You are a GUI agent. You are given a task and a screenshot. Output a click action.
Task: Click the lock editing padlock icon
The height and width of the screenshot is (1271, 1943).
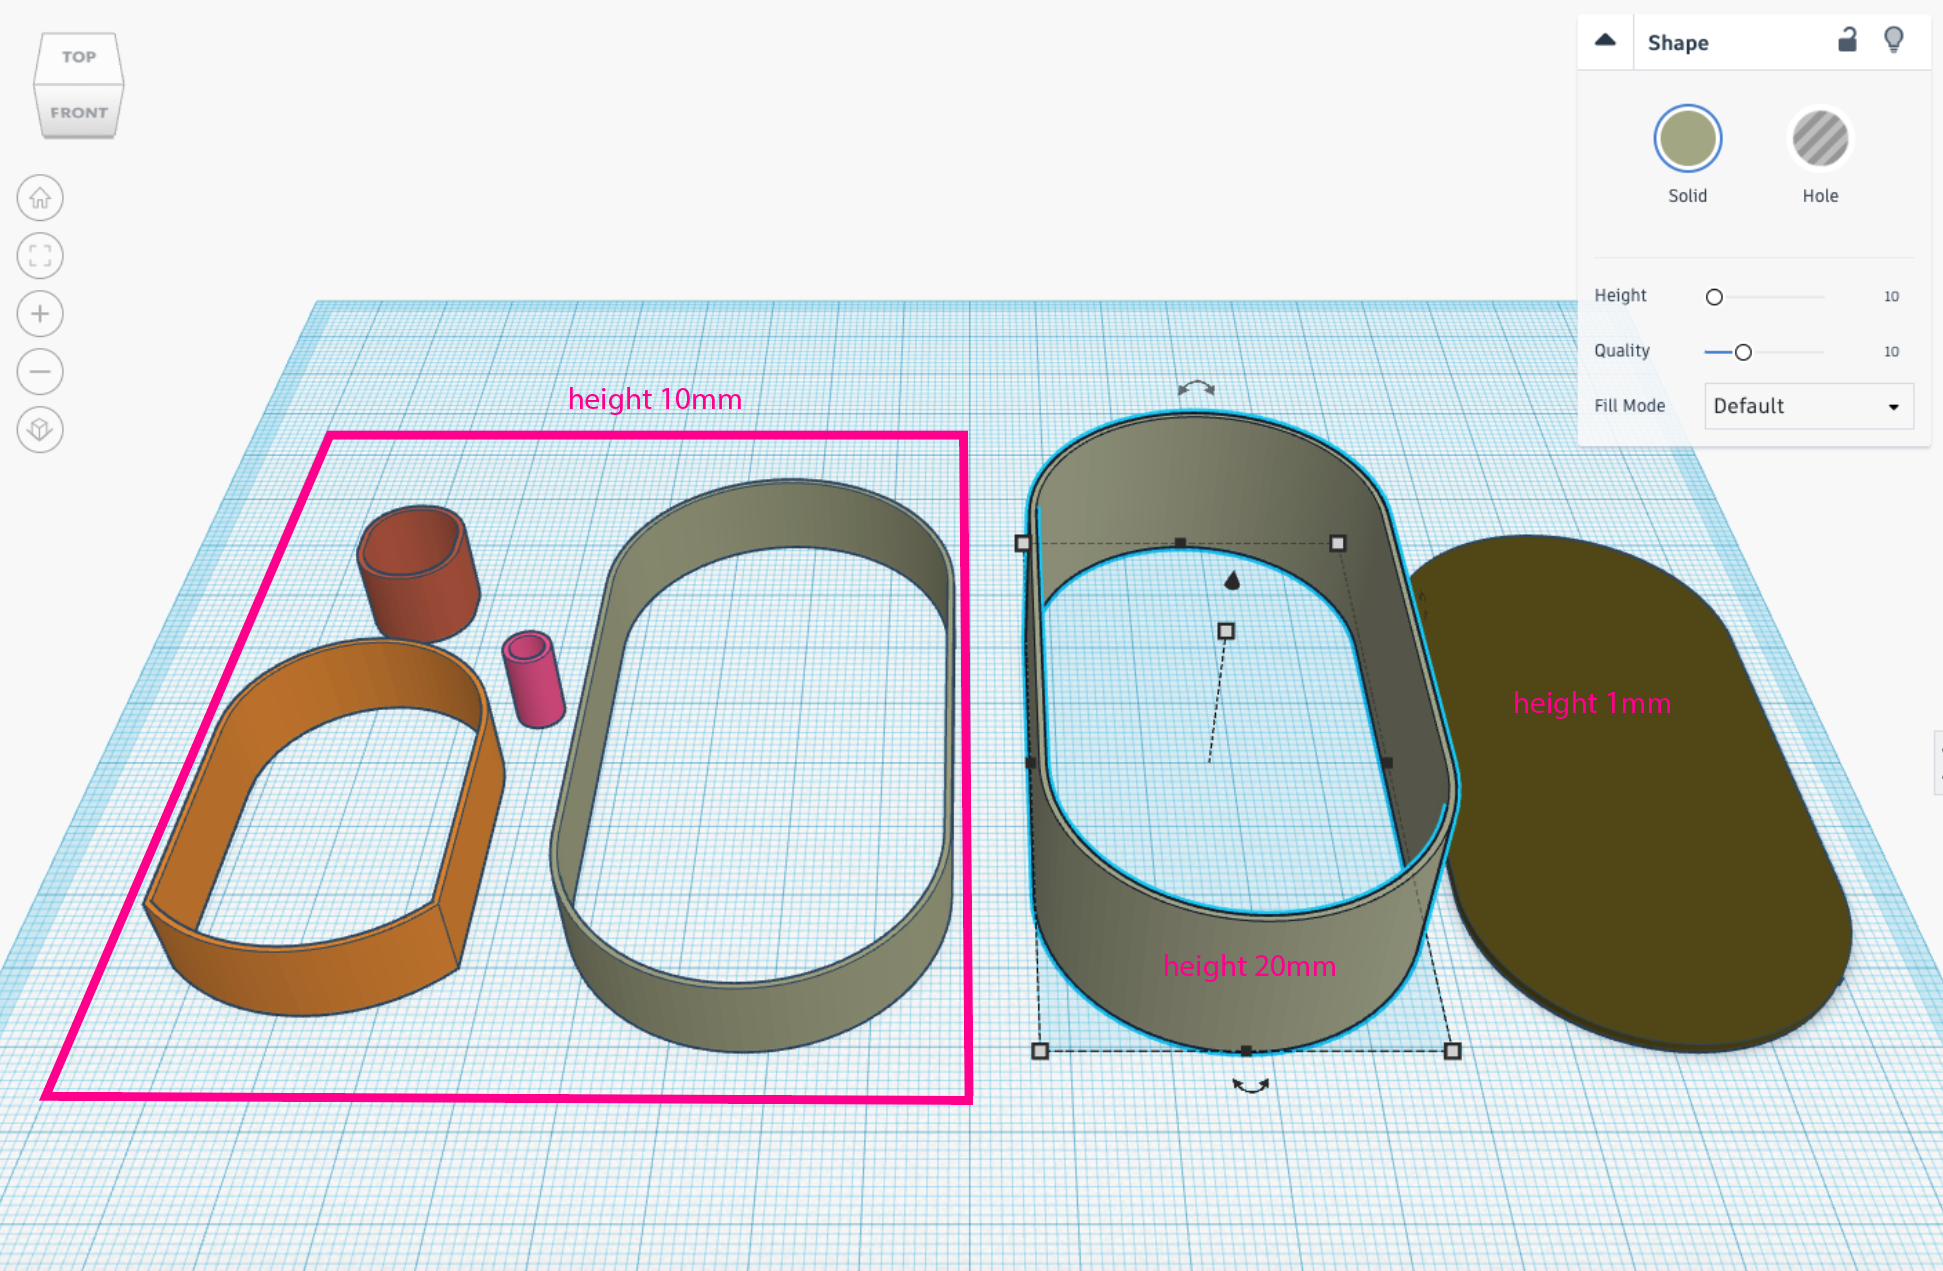click(x=1847, y=40)
